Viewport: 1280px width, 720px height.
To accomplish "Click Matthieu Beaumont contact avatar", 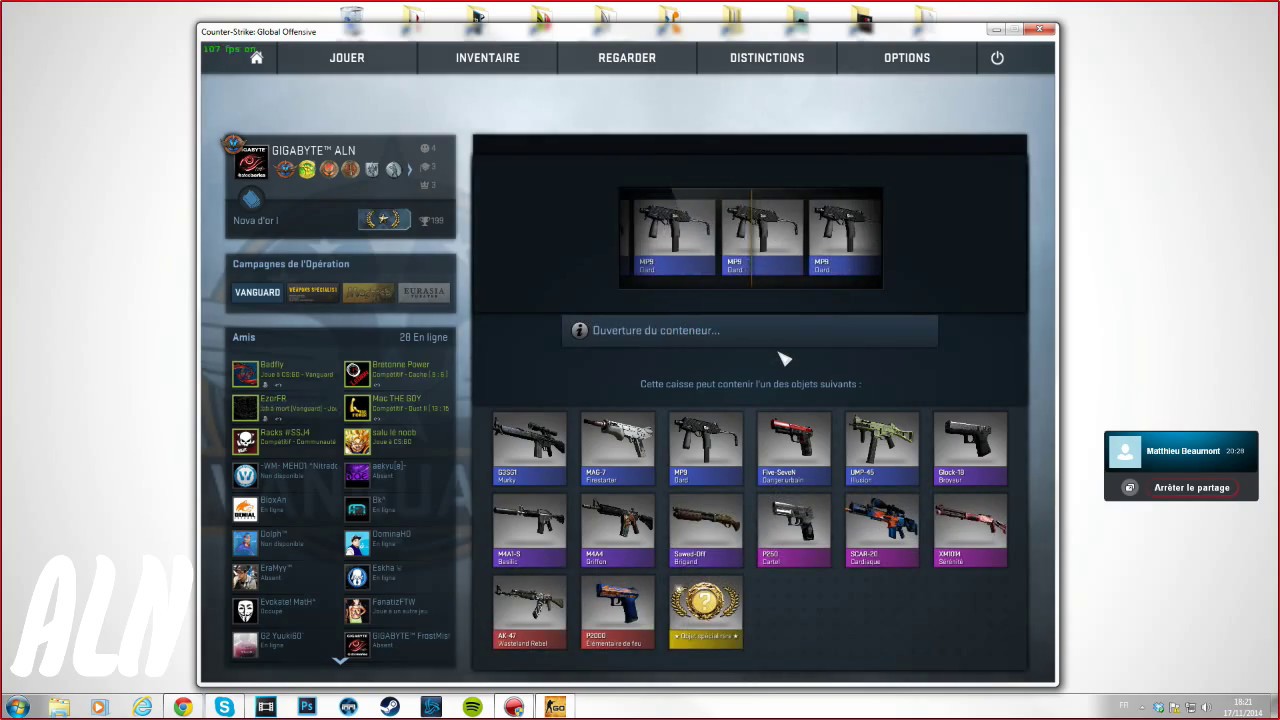I will (1125, 452).
